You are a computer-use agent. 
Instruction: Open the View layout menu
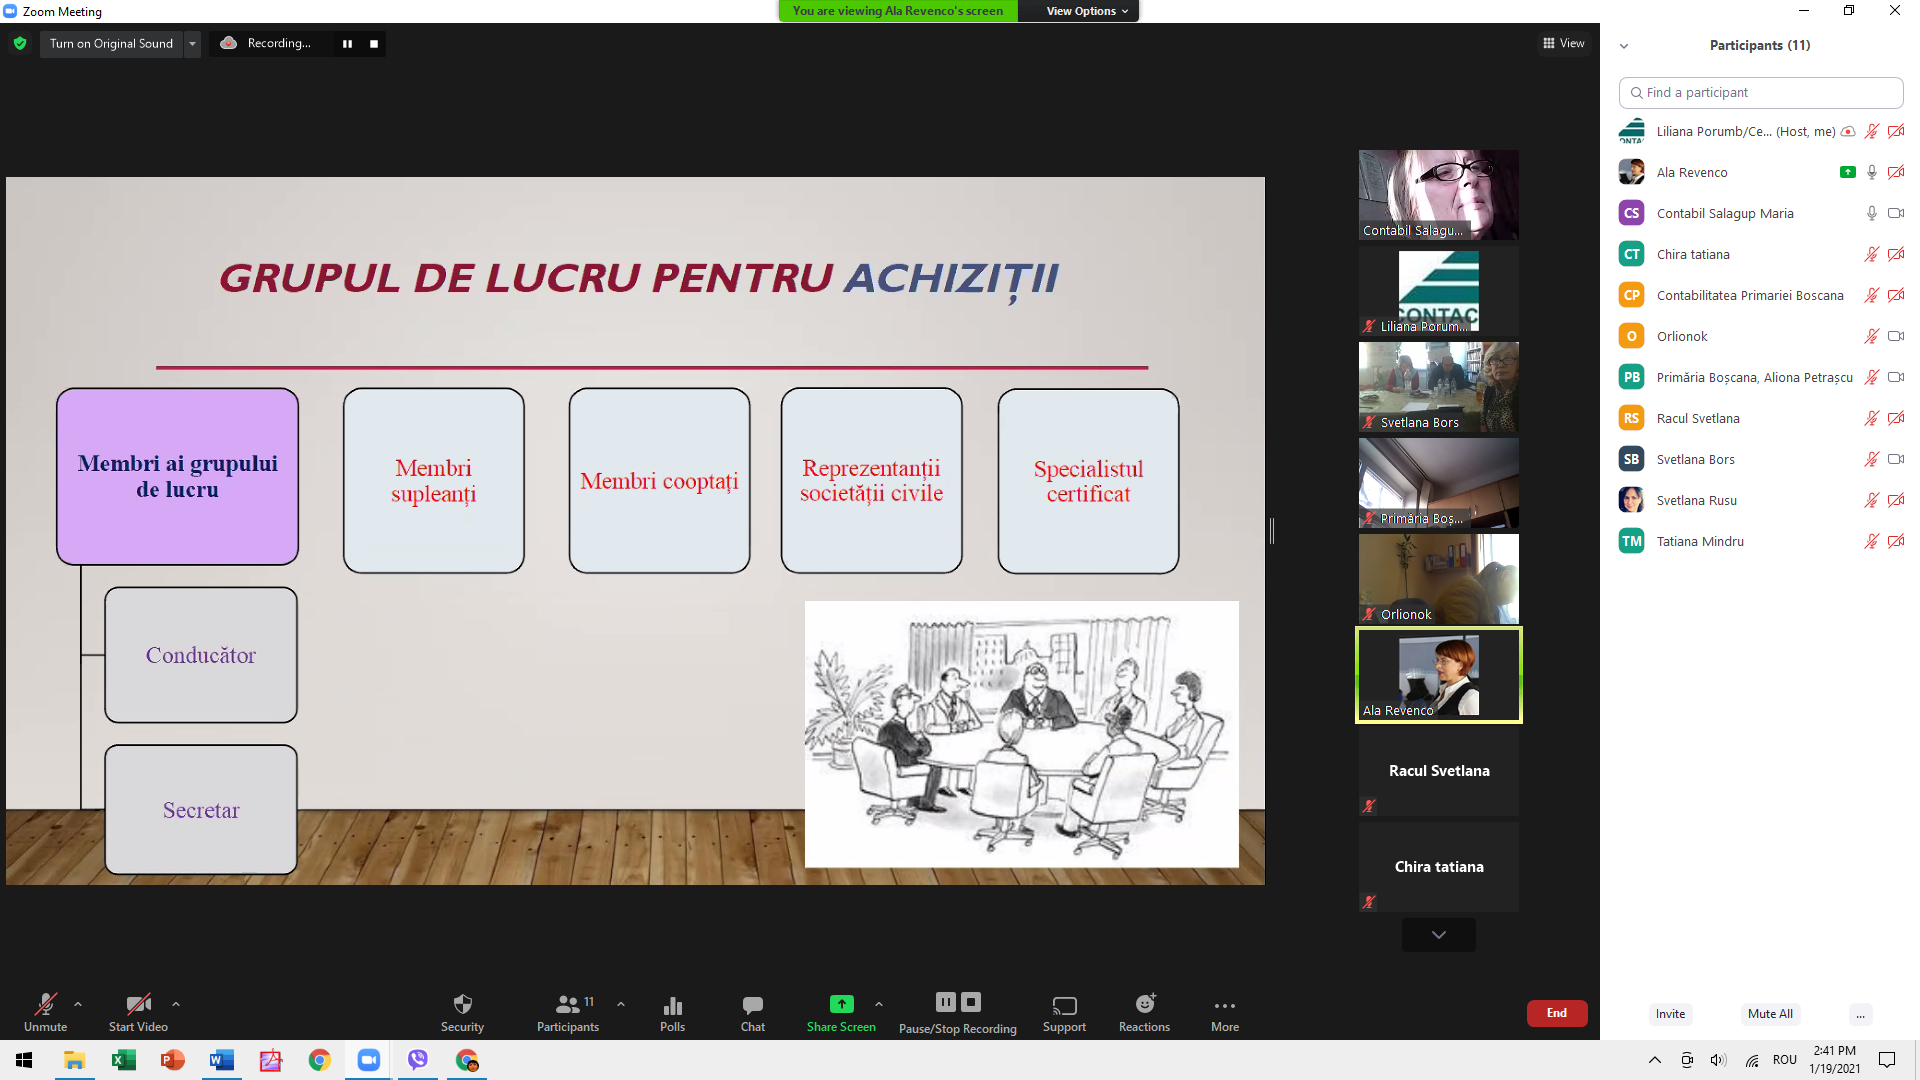tap(1564, 43)
